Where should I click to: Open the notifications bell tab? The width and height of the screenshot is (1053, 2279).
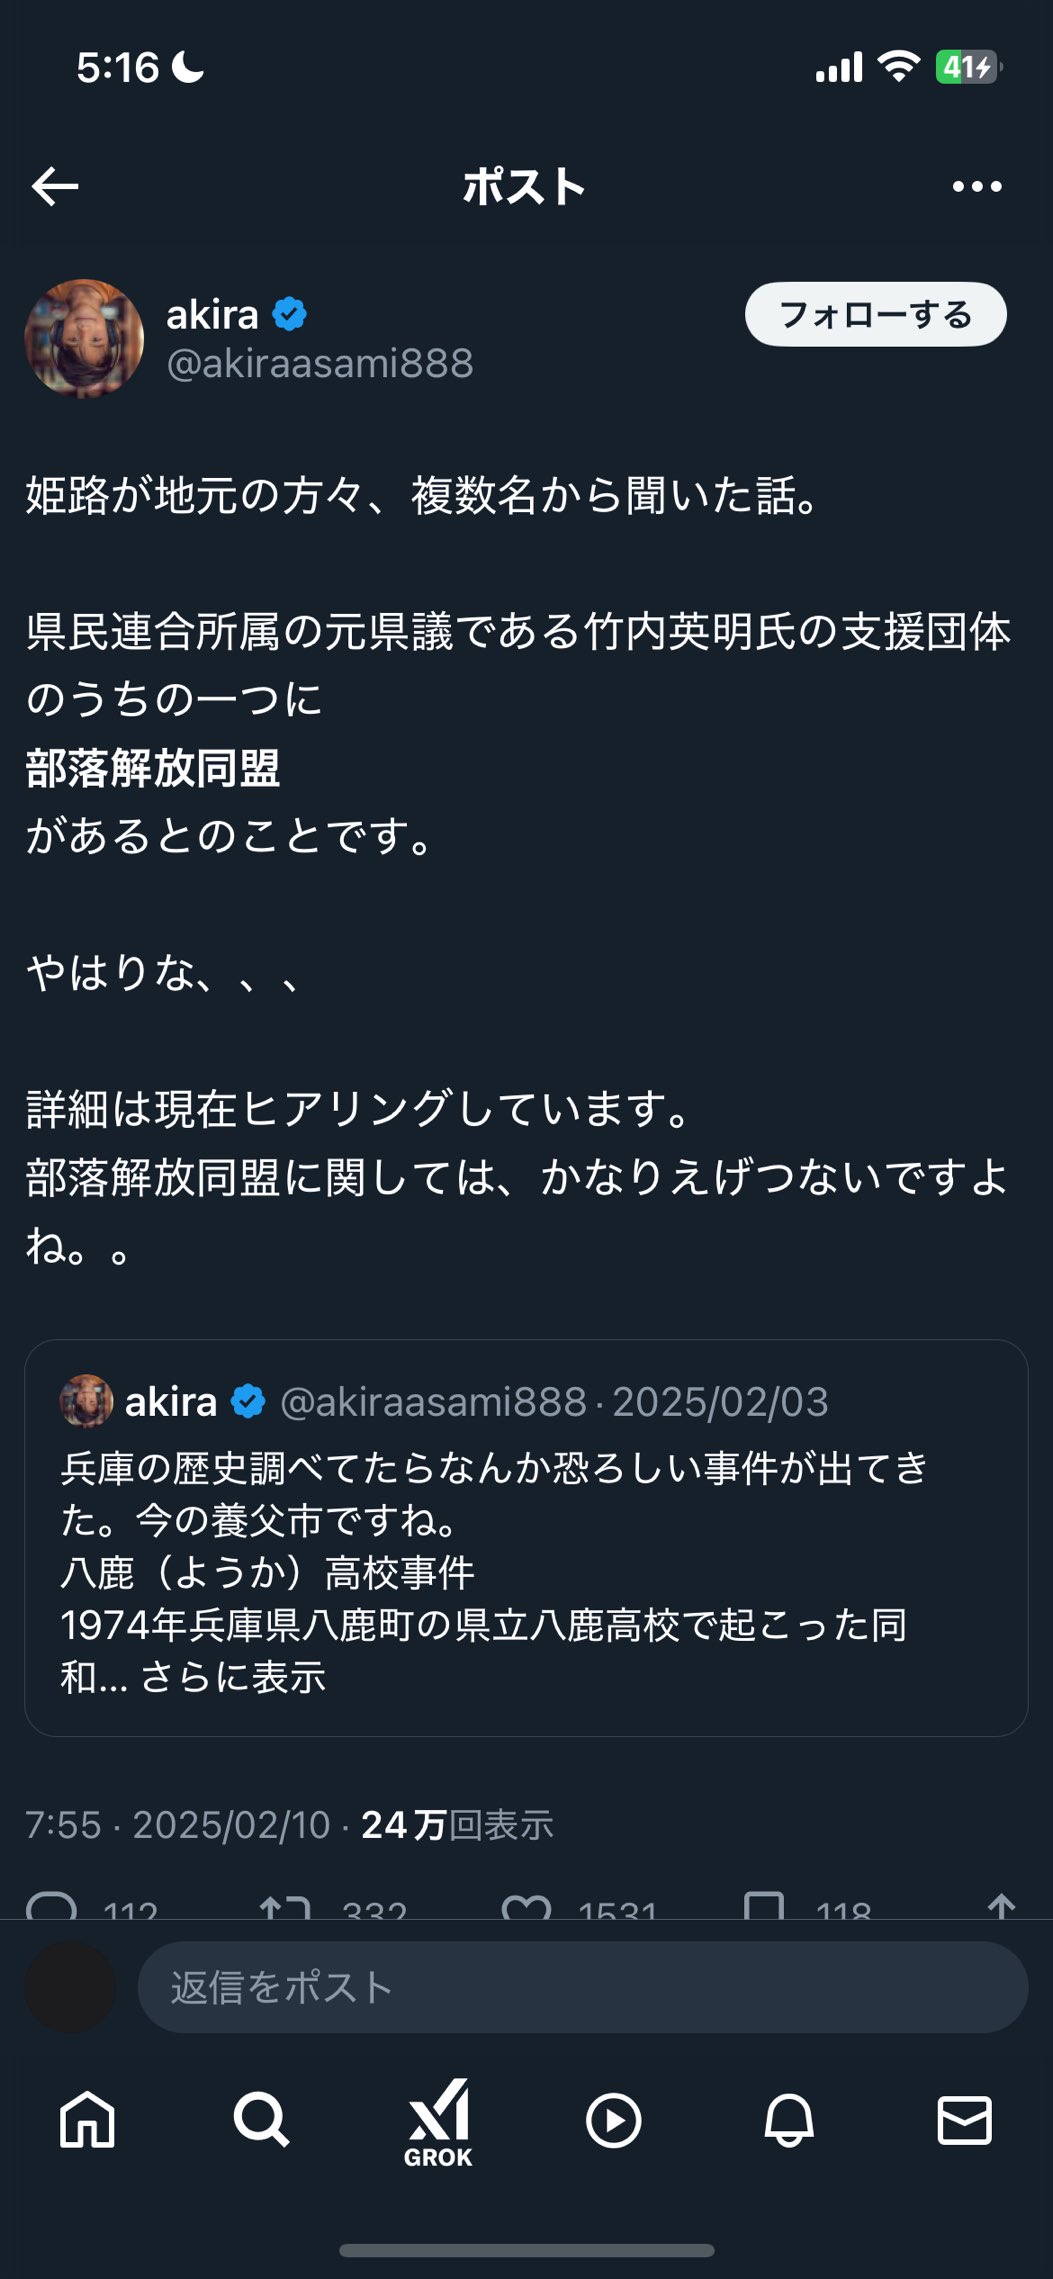789,2120
